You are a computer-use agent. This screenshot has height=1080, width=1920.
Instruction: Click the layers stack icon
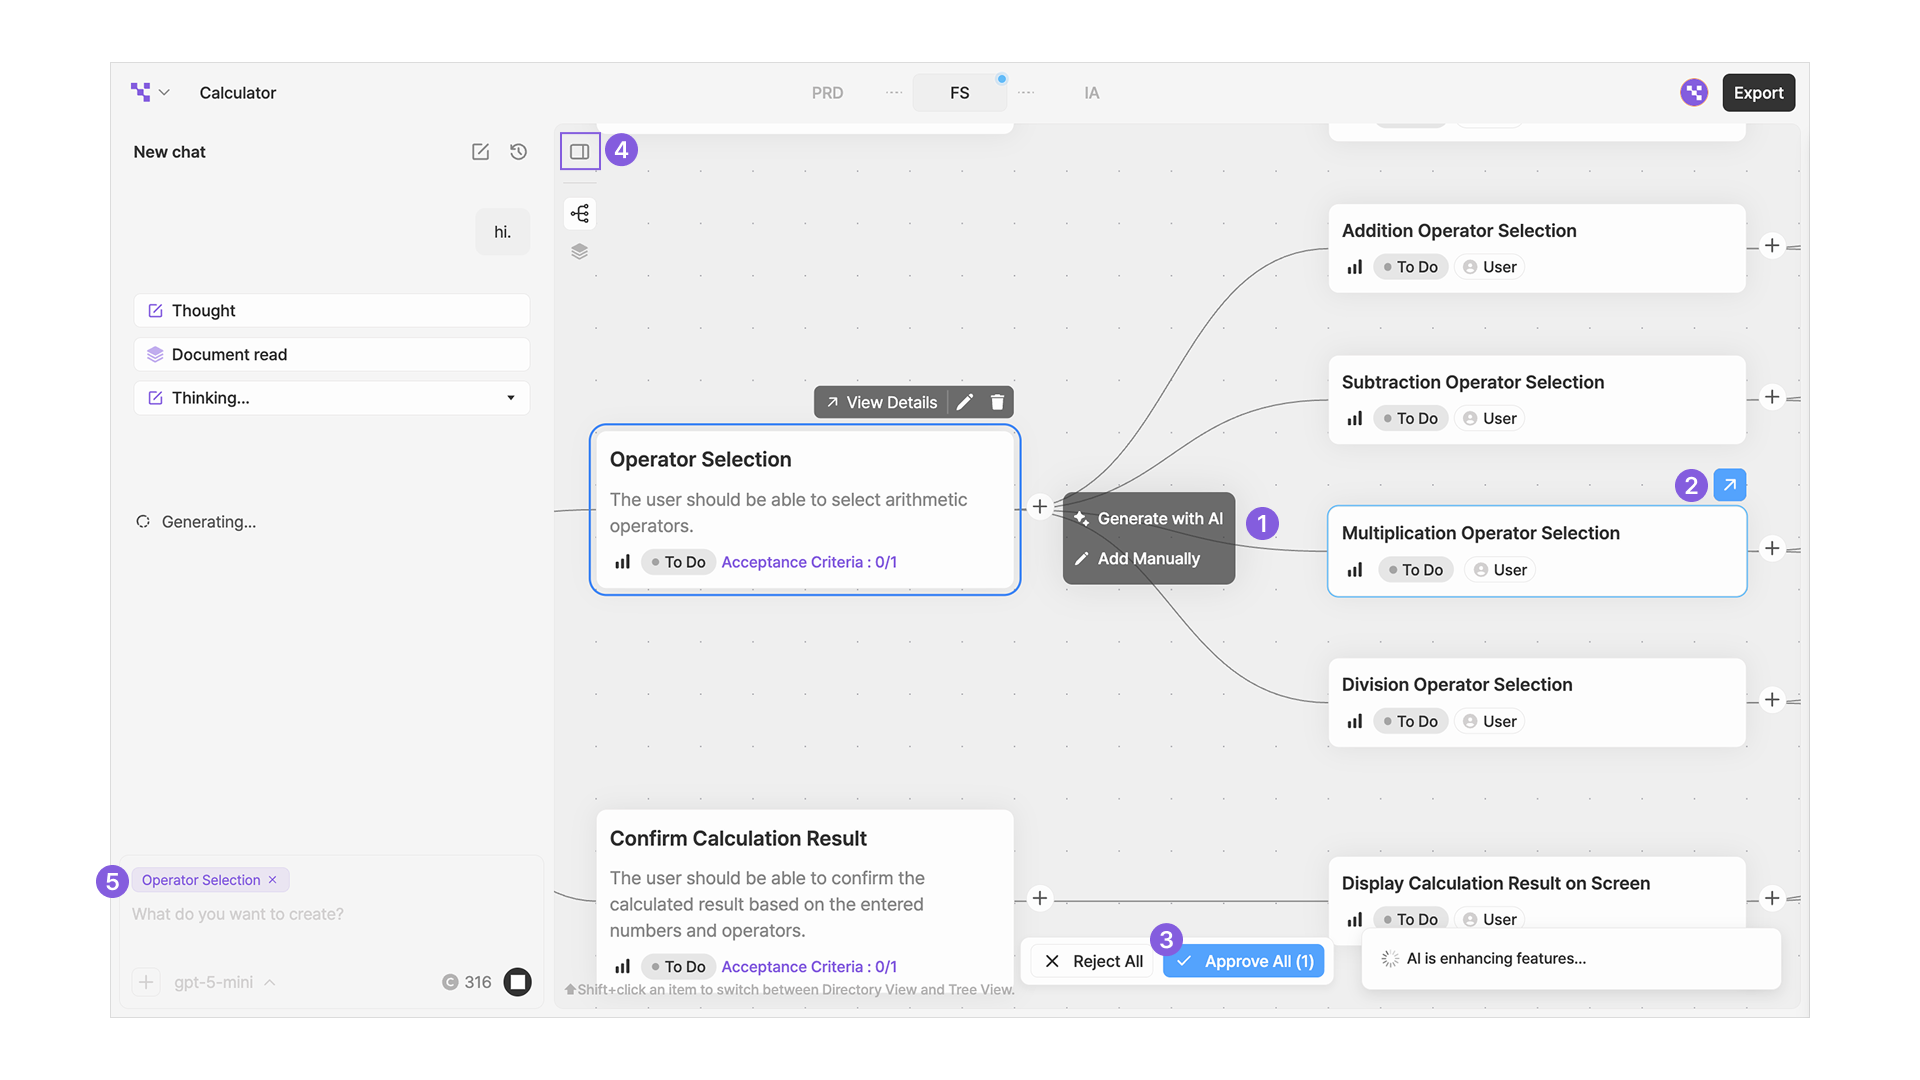click(x=580, y=251)
